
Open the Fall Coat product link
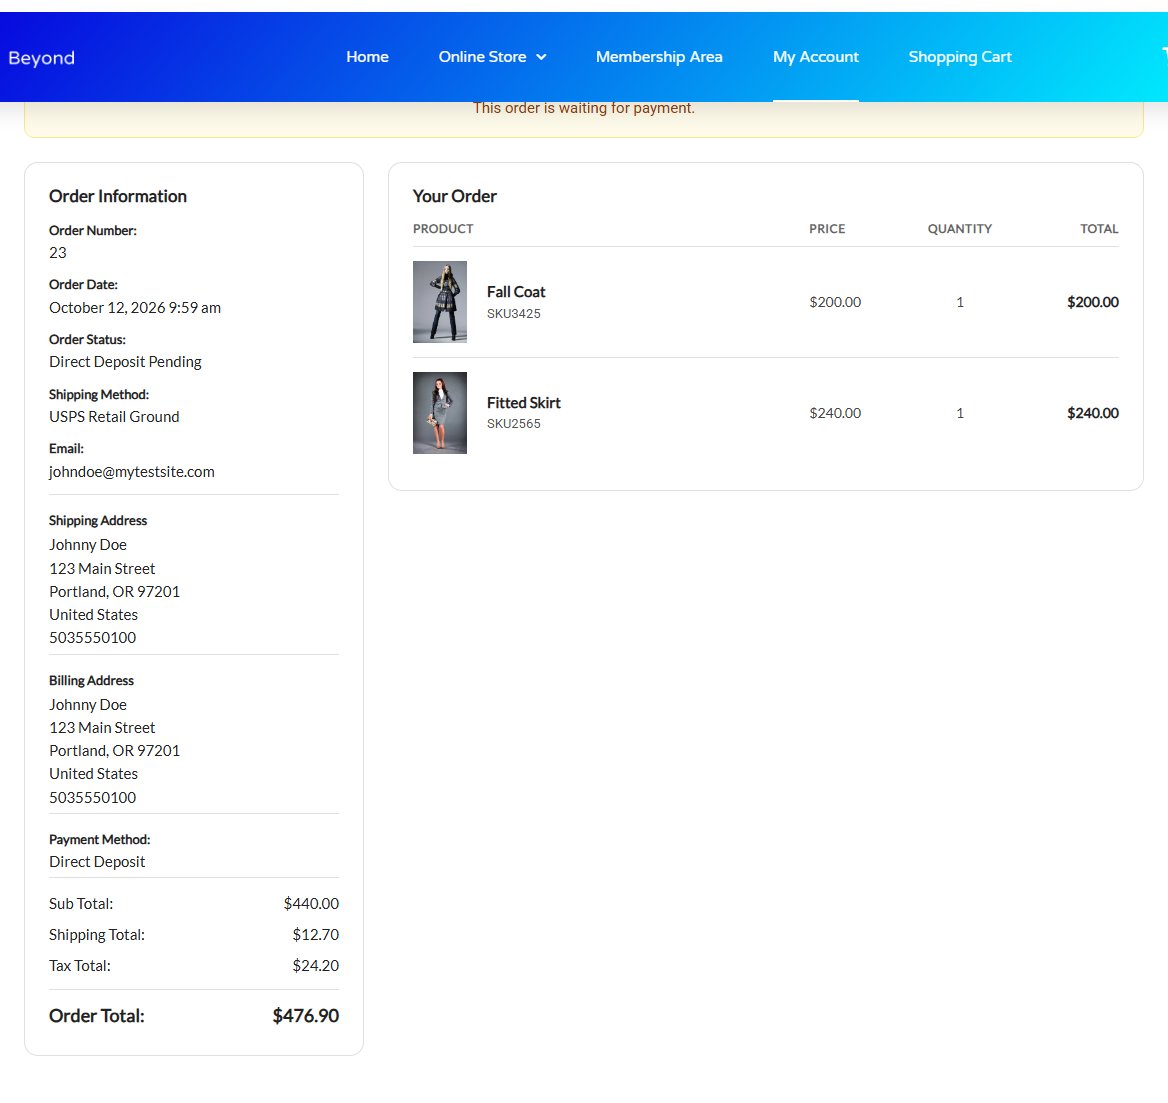click(x=516, y=292)
